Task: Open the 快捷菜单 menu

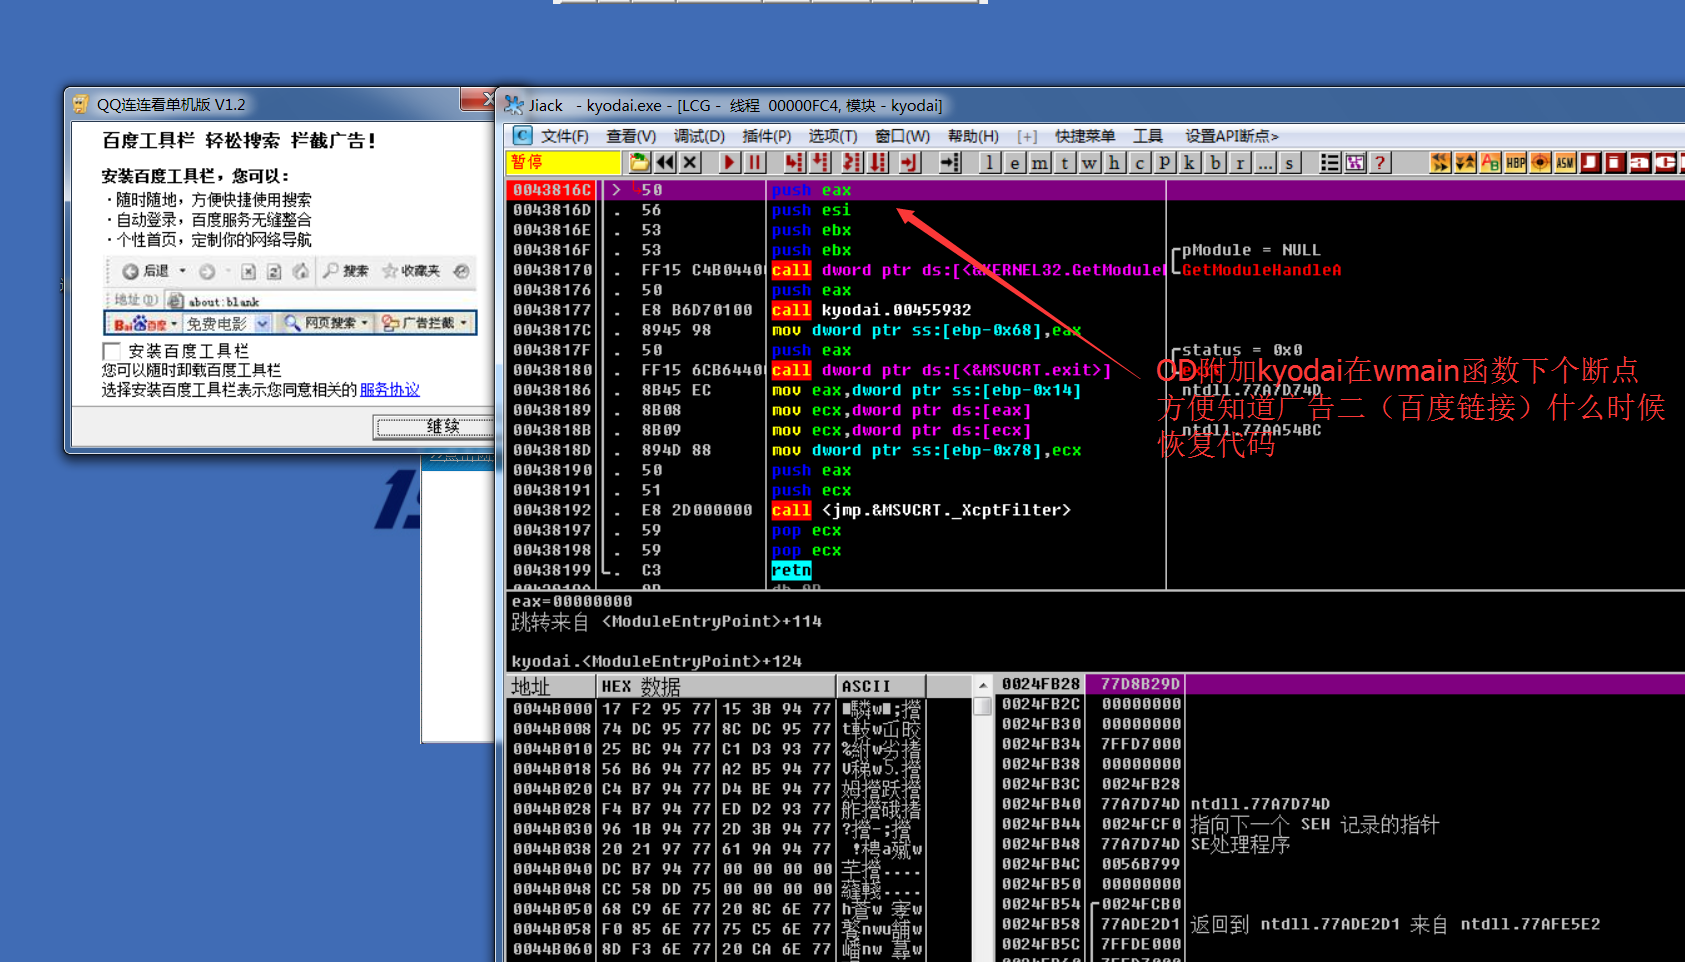Action: tap(1085, 136)
